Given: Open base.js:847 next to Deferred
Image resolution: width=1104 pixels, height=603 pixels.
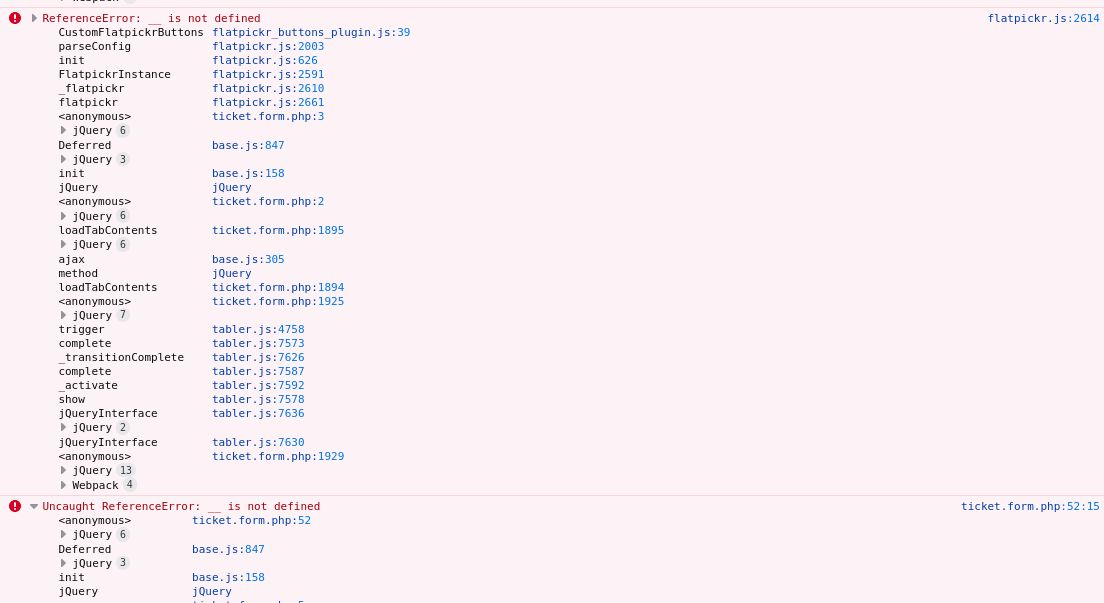Looking at the screenshot, I should 248,144.
